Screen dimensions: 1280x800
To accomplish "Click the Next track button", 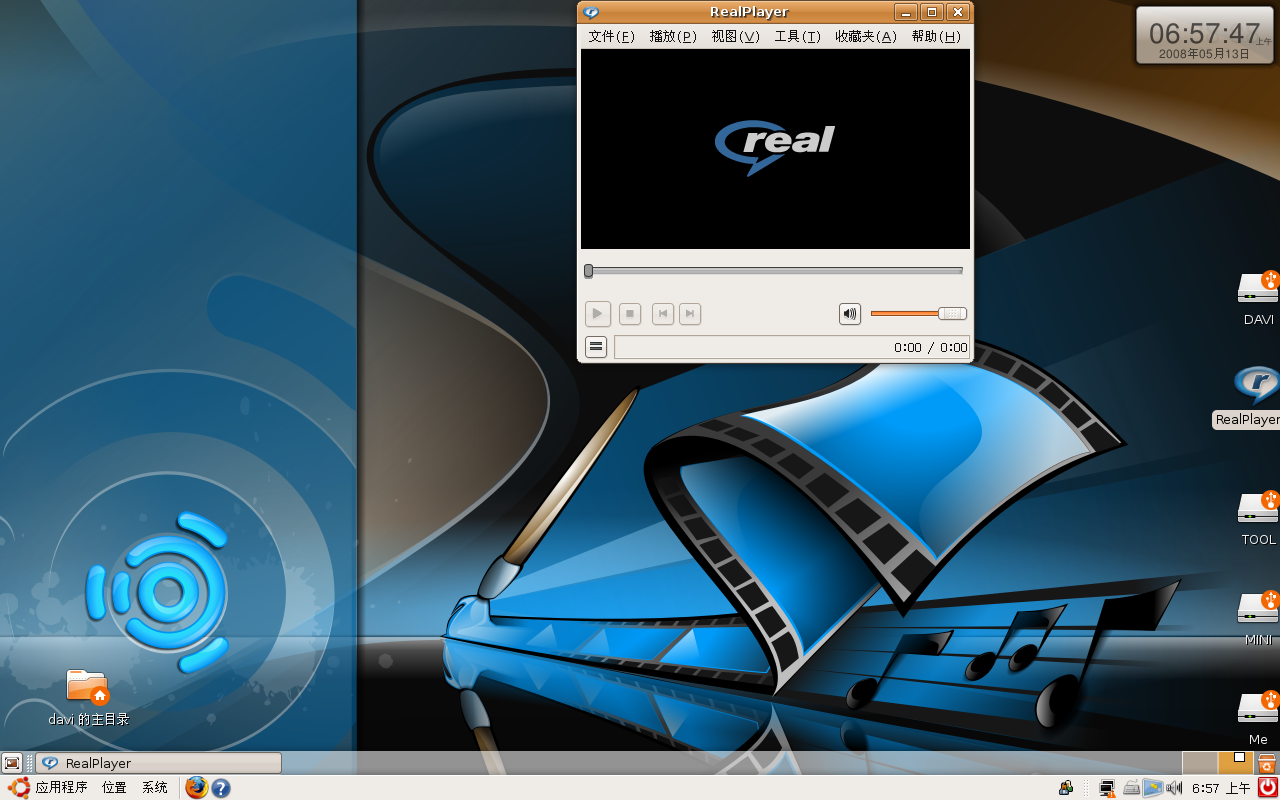I will click(x=690, y=314).
